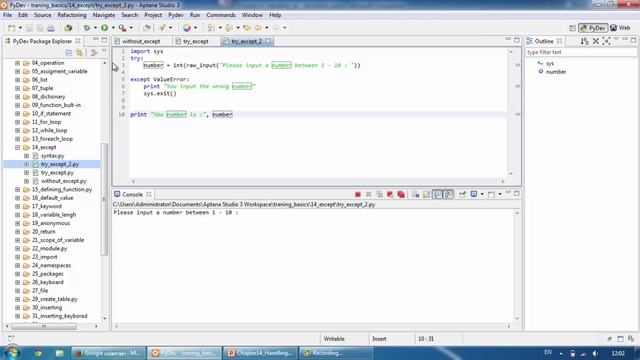Expand the try_except_2.py node in tree
This screenshot has height=360, width=640.
pyautogui.click(x=27, y=164)
